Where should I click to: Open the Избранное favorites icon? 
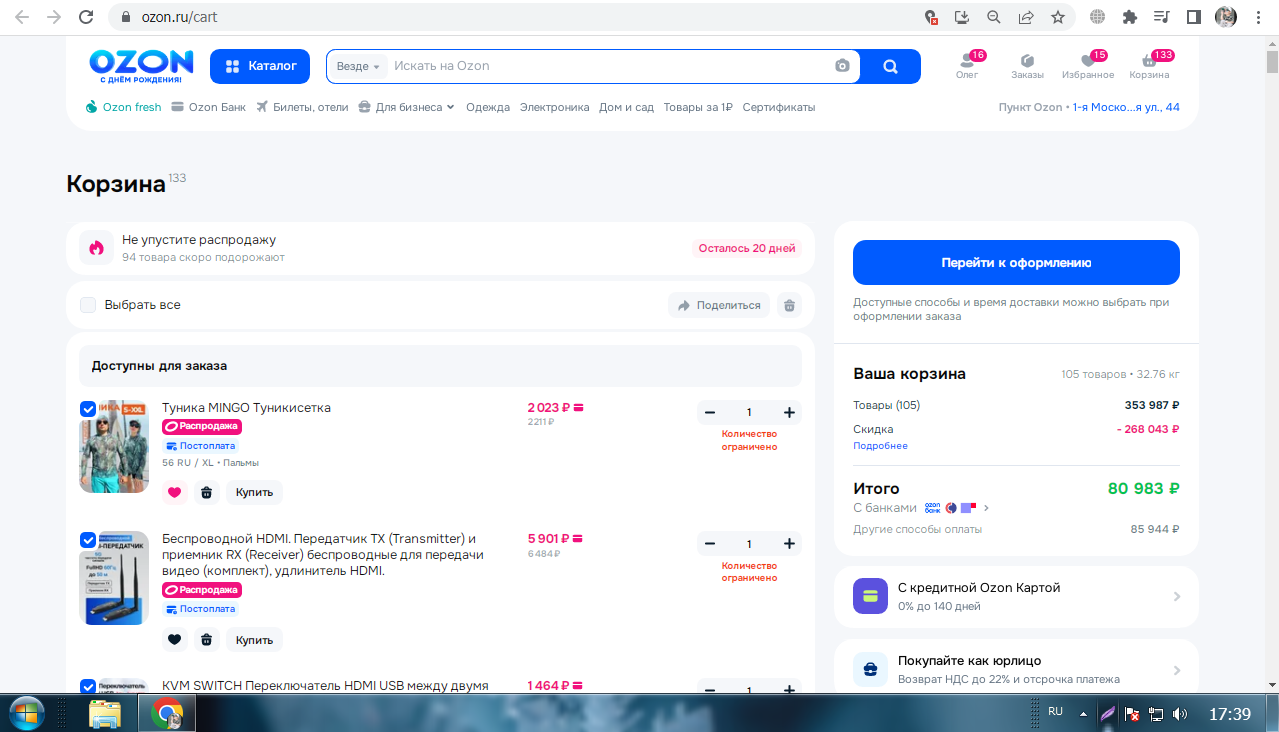click(1088, 66)
